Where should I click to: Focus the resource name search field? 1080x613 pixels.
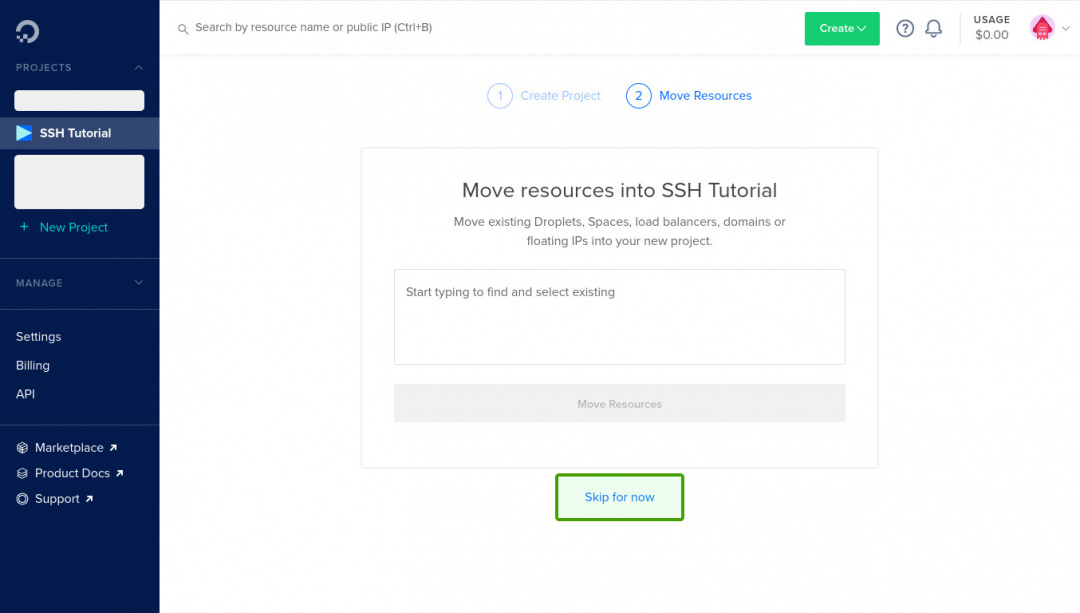tap(313, 28)
